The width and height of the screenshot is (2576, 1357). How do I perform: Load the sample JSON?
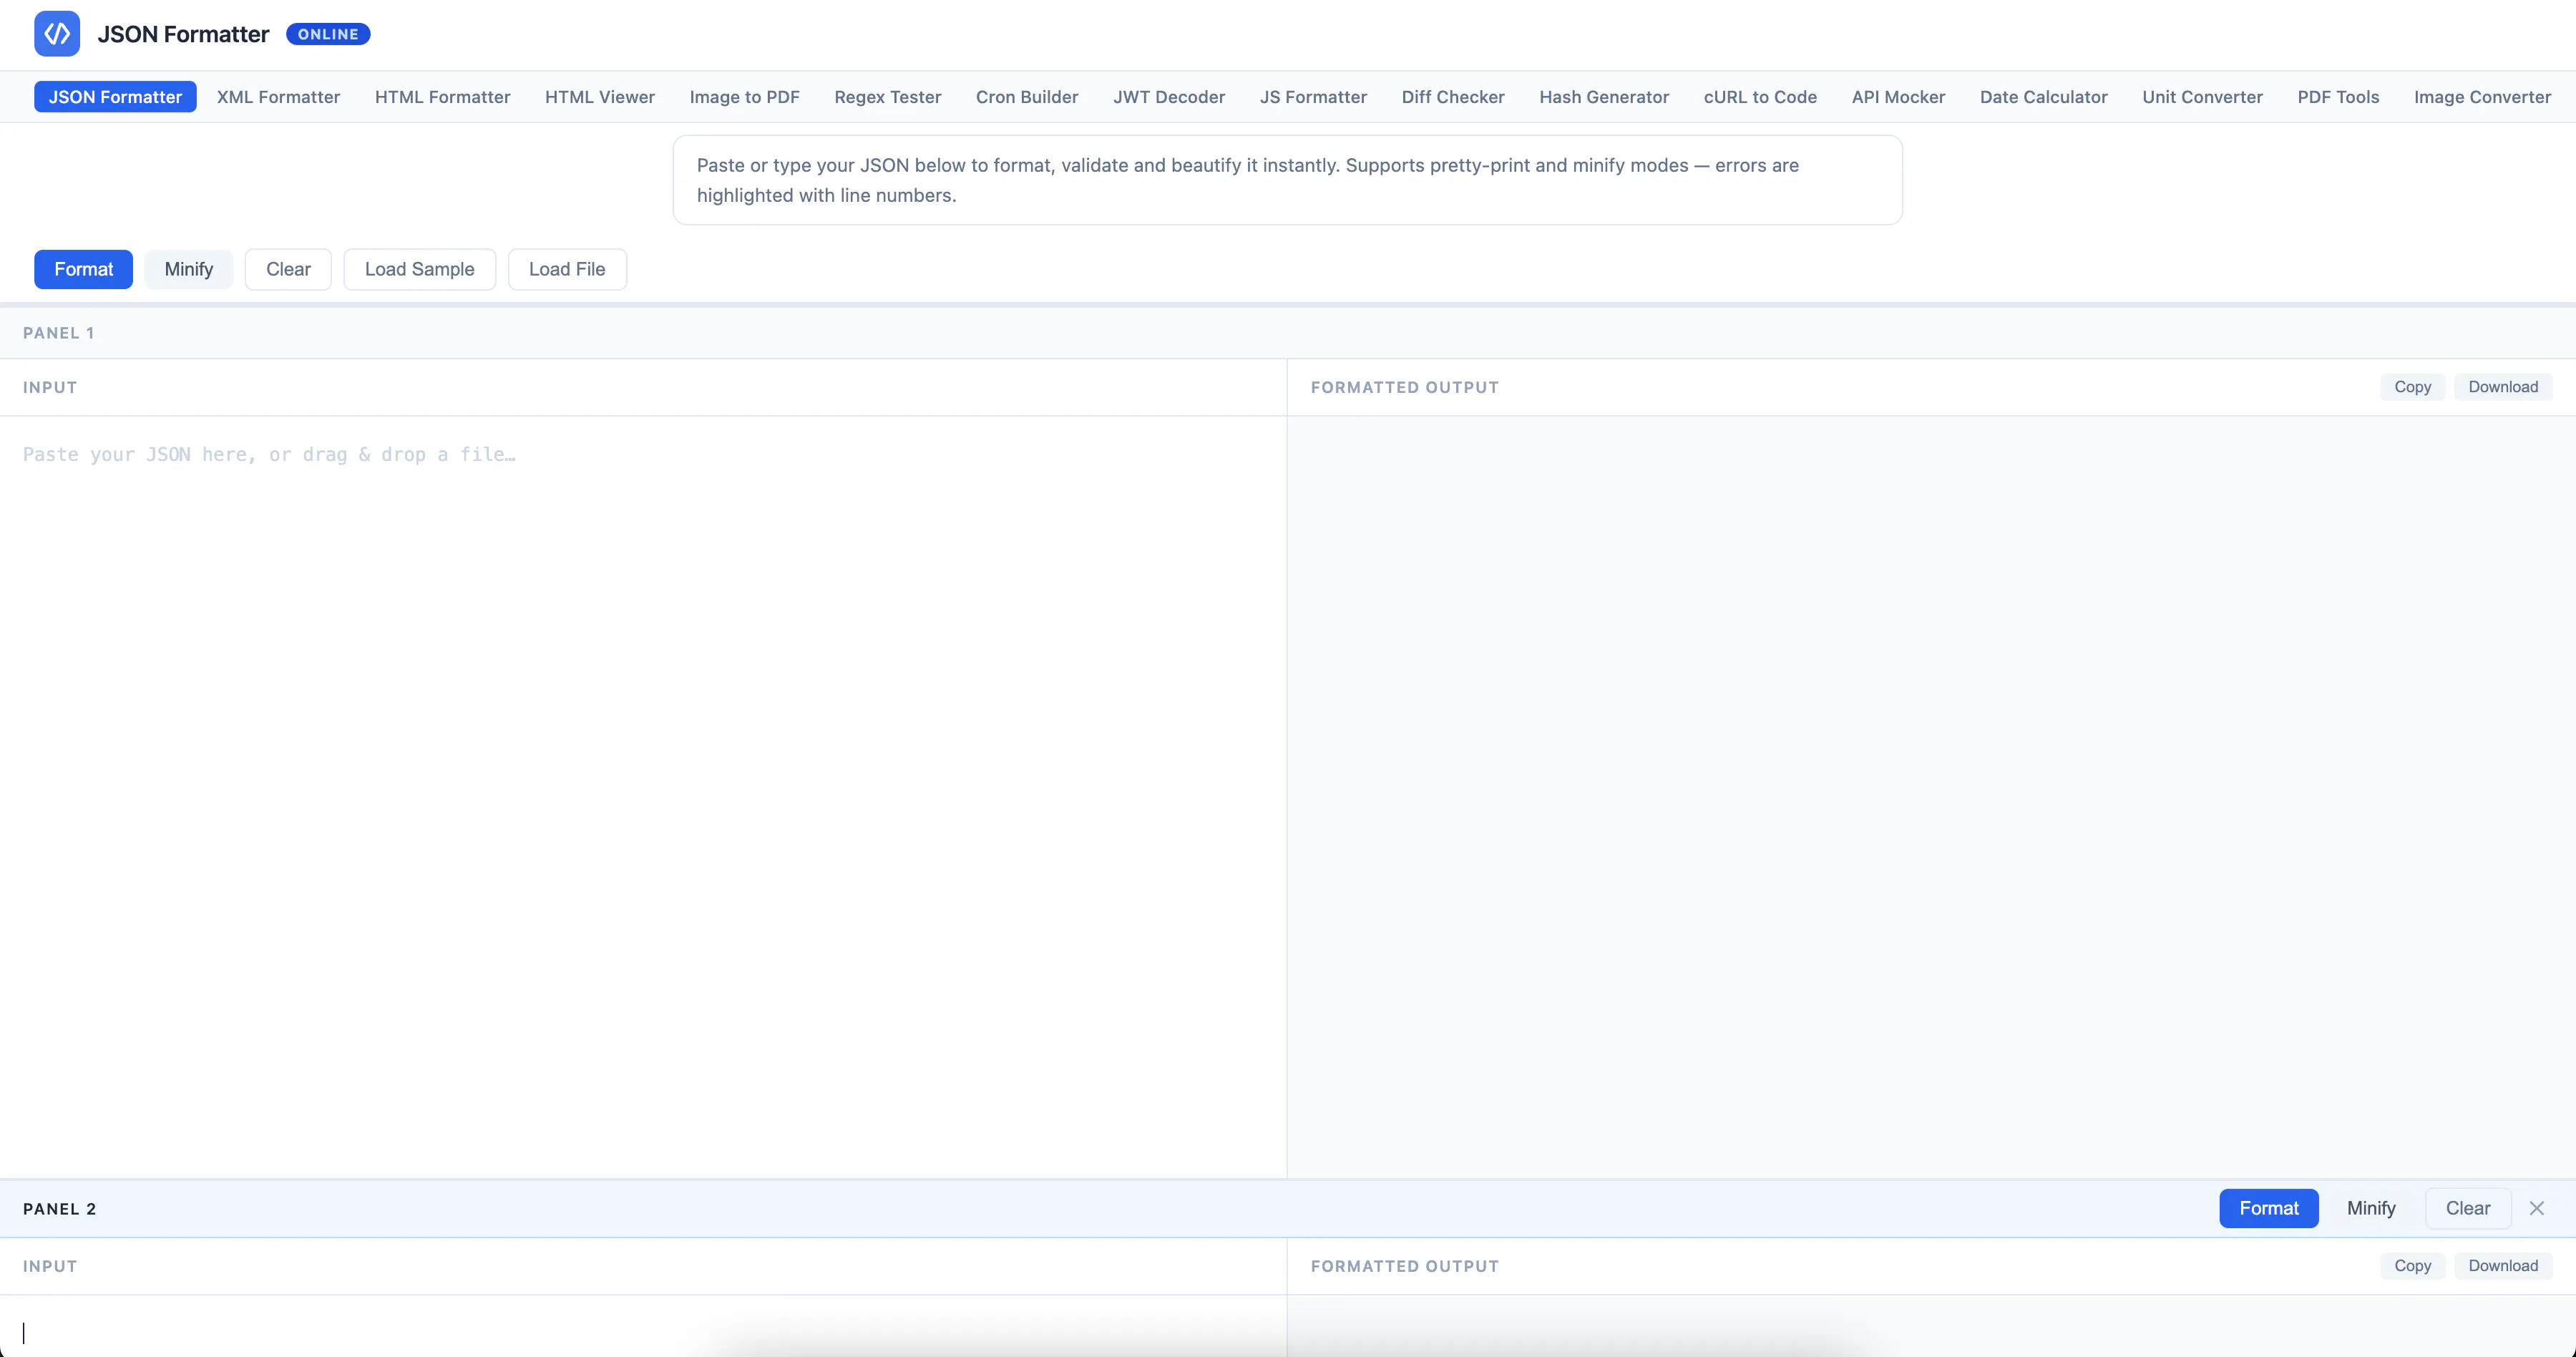[x=419, y=269]
